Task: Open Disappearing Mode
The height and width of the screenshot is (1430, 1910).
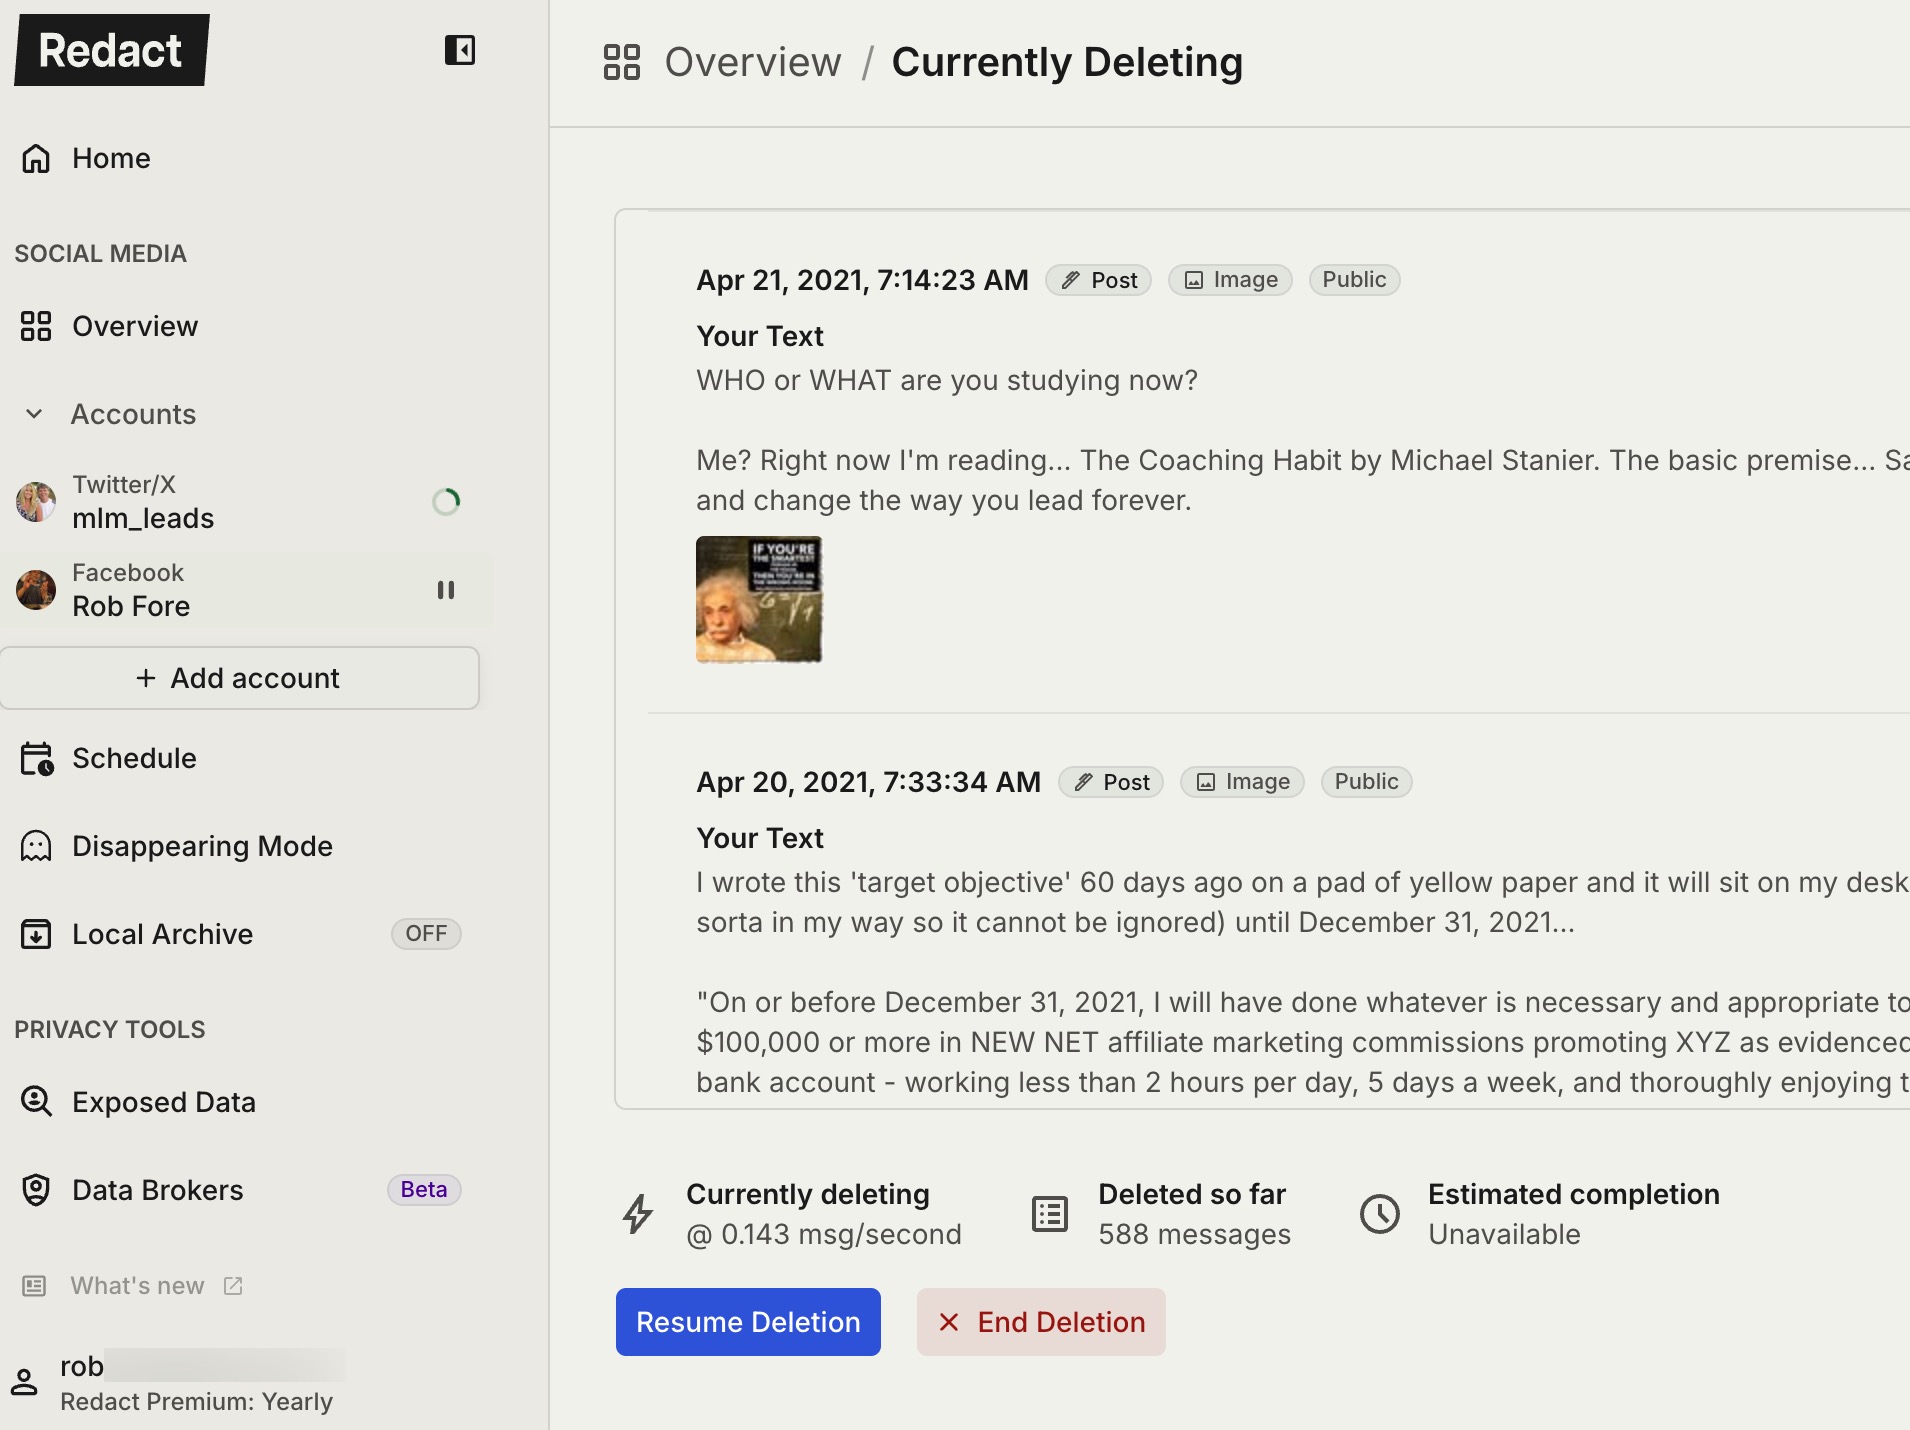Action: pyautogui.click(x=202, y=846)
